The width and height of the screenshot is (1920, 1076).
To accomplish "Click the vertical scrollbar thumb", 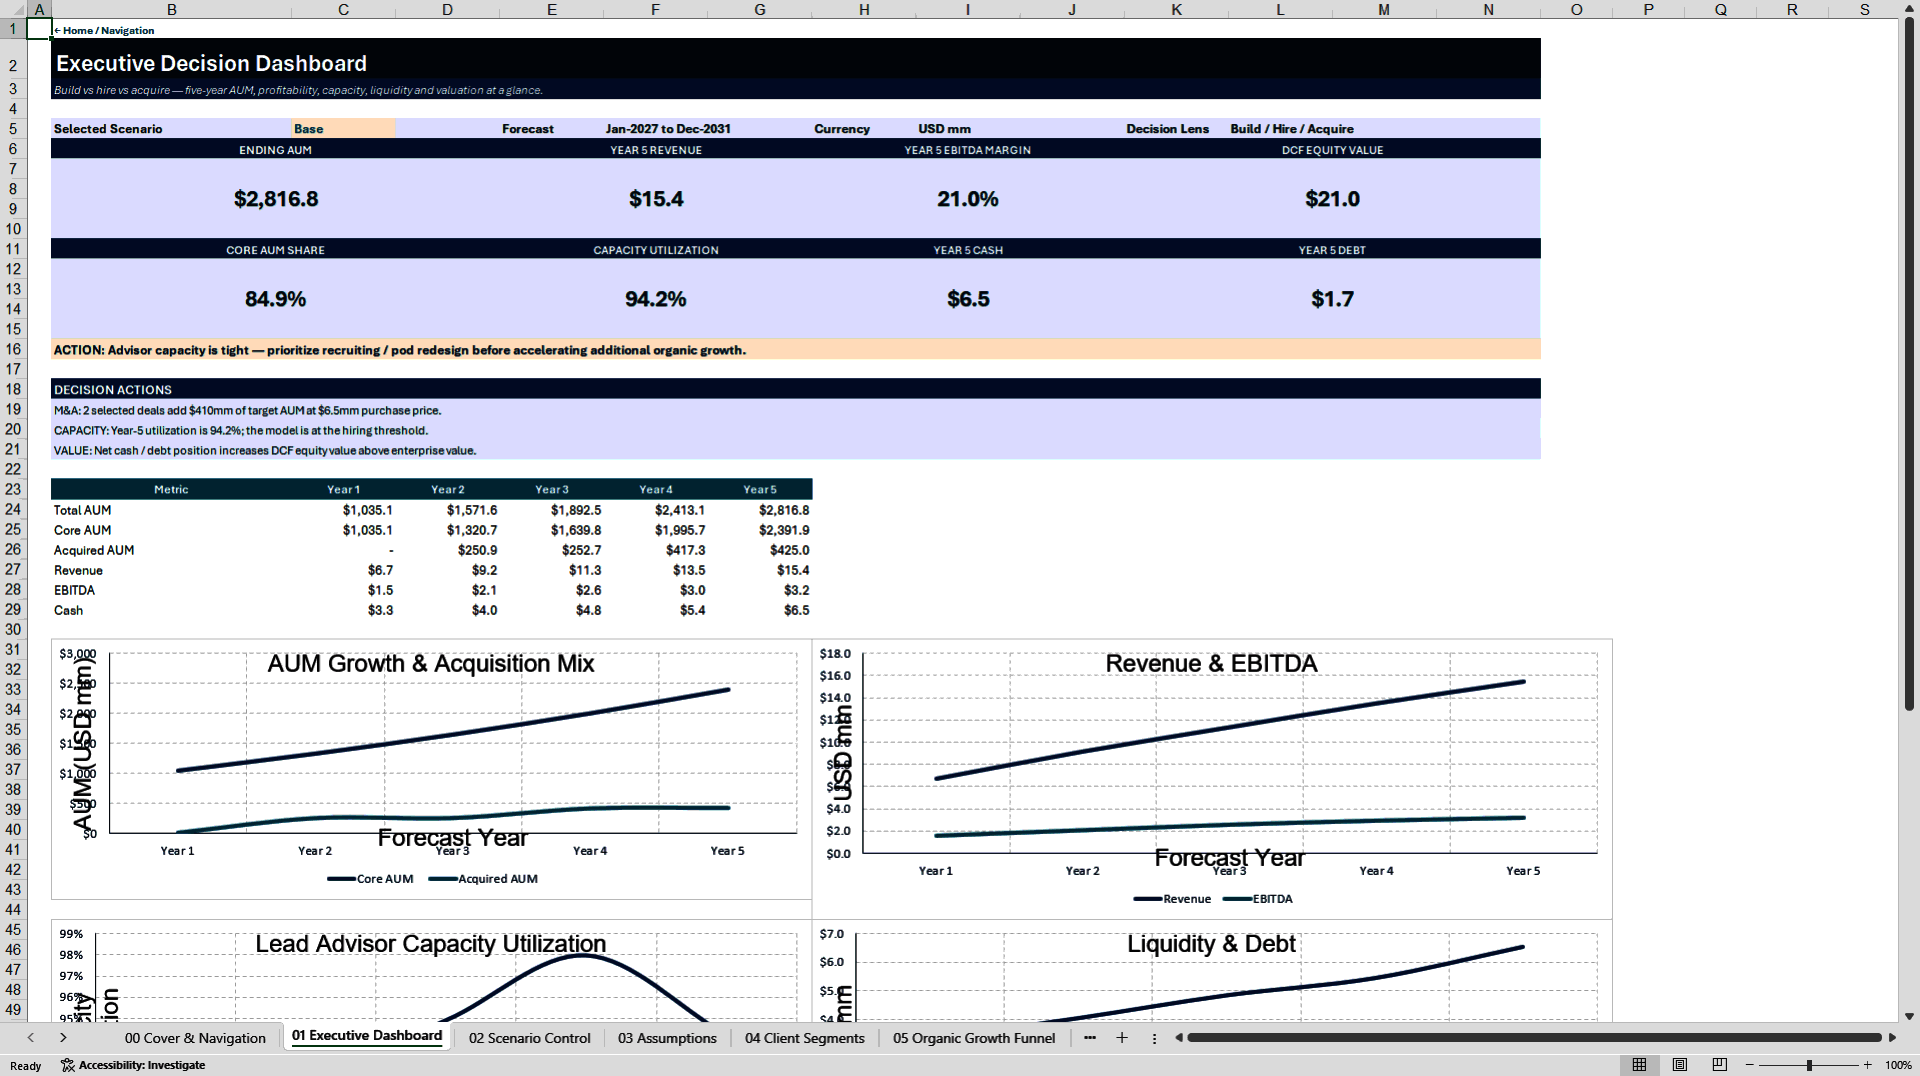I will 1909,364.
